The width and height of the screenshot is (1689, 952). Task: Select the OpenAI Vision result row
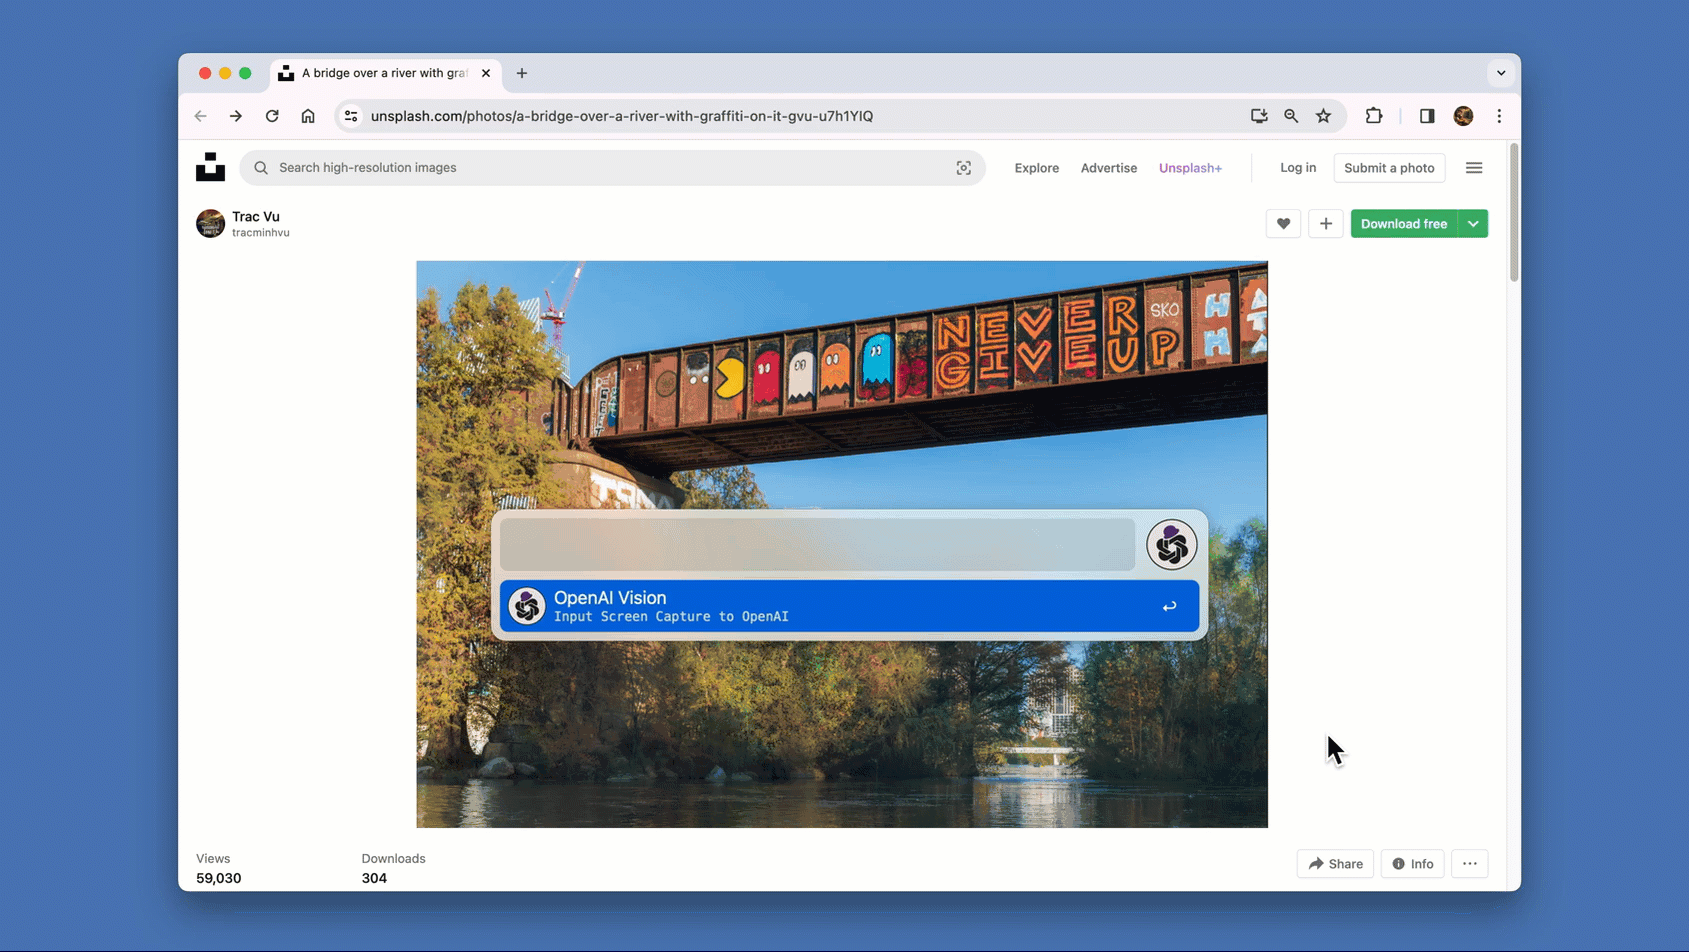coord(849,606)
